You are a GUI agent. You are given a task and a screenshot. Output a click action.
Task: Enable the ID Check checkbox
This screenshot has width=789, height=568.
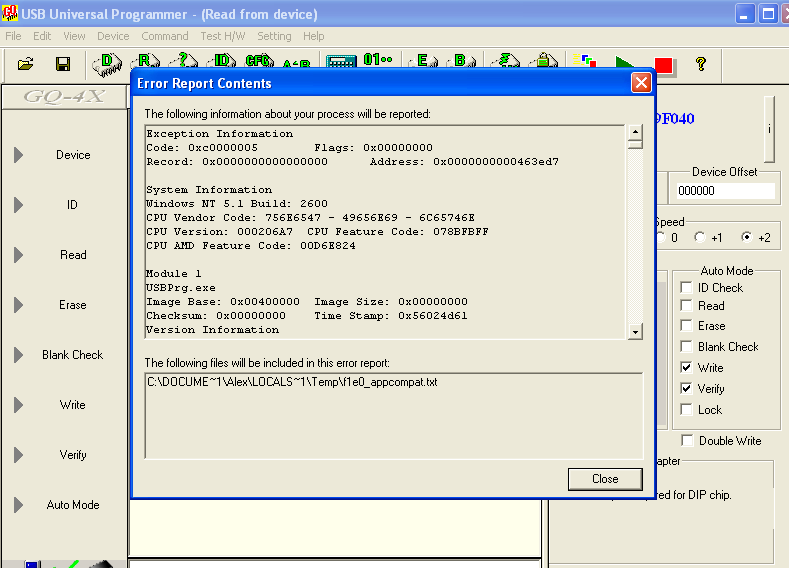686,288
